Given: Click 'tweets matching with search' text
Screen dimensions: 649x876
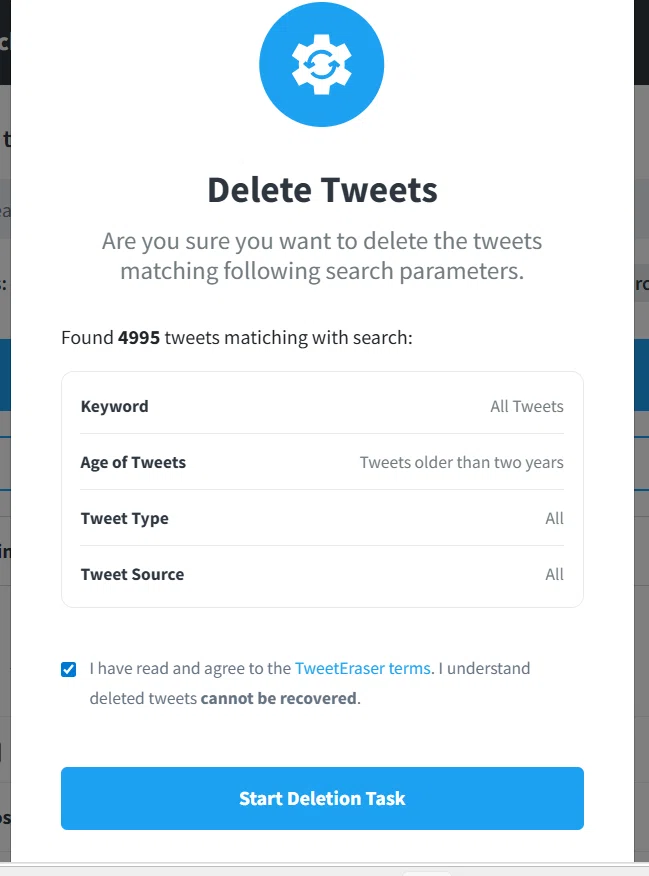Looking at the screenshot, I should (x=288, y=337).
